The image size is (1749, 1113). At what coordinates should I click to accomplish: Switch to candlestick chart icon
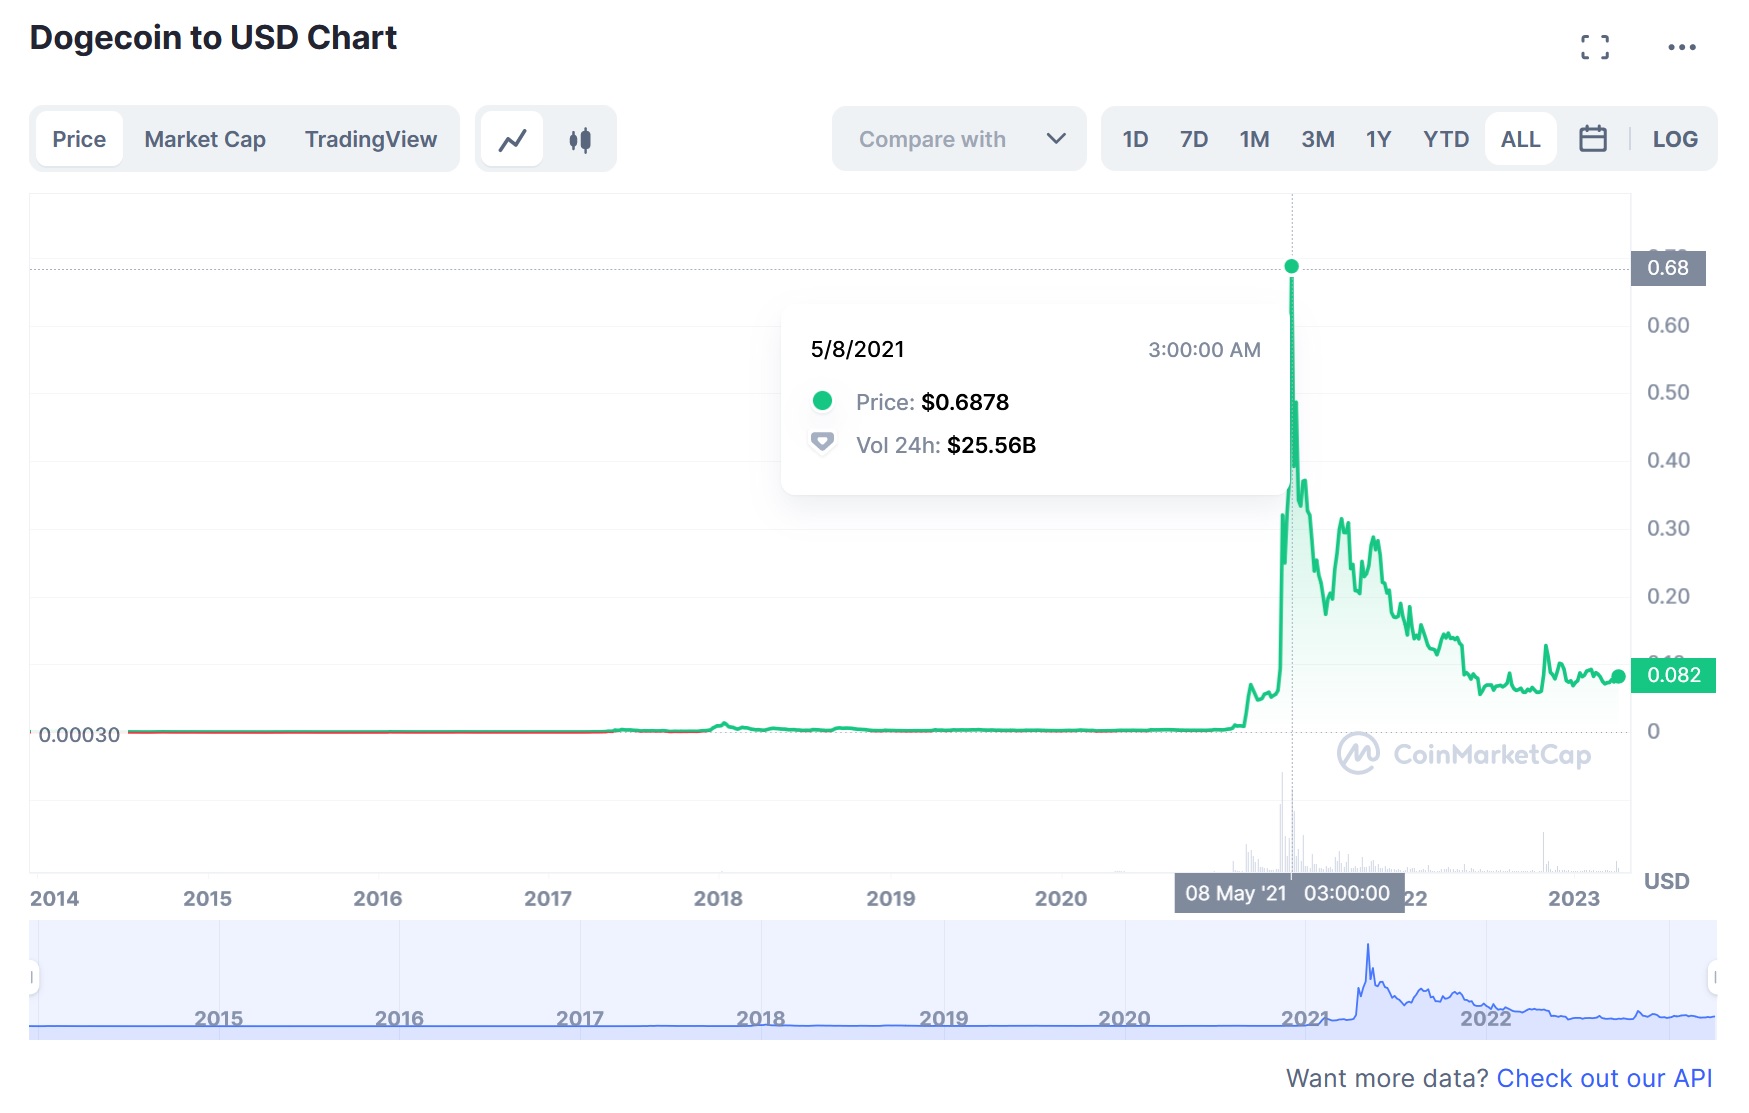(580, 140)
